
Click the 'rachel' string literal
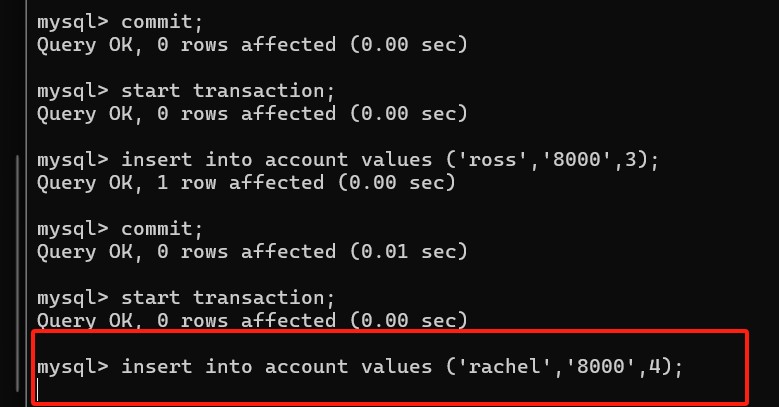pyautogui.click(x=505, y=367)
